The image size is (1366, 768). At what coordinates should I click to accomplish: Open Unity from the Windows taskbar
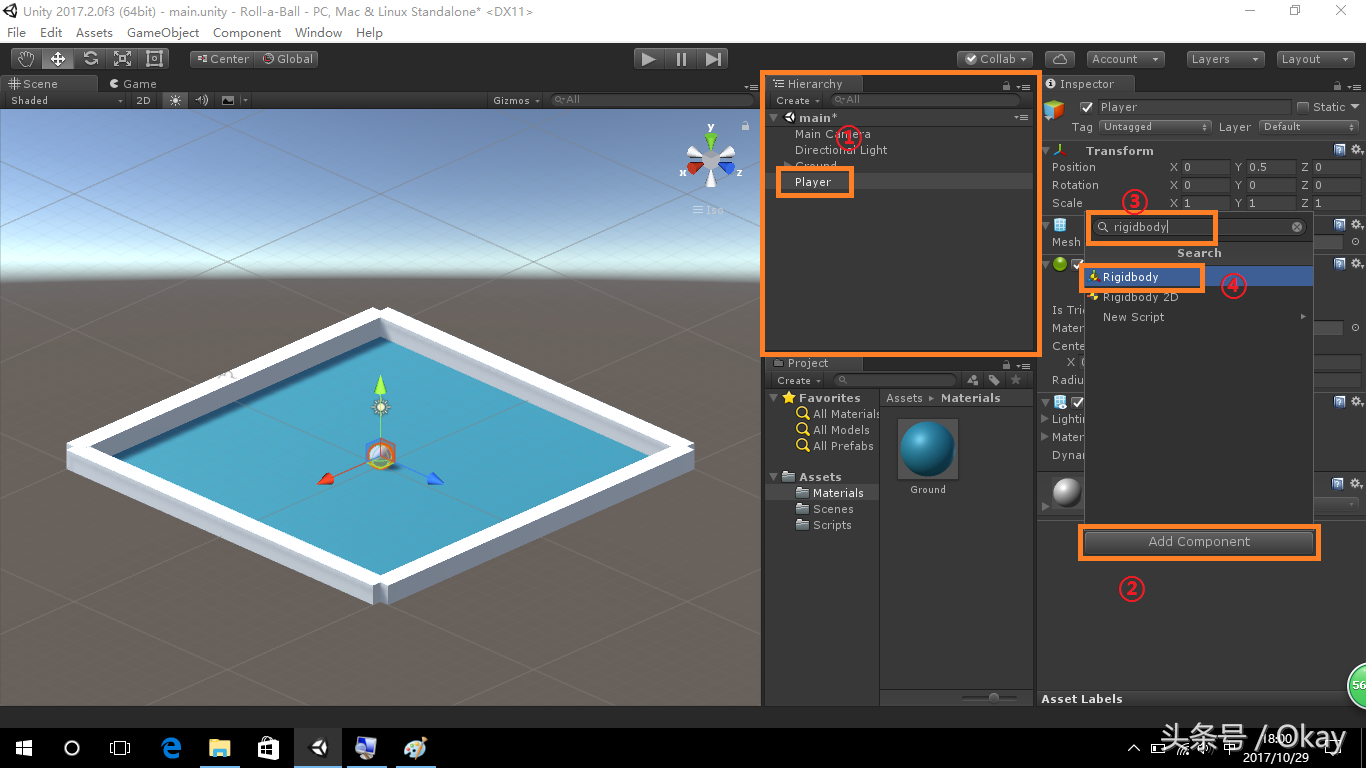click(x=318, y=747)
